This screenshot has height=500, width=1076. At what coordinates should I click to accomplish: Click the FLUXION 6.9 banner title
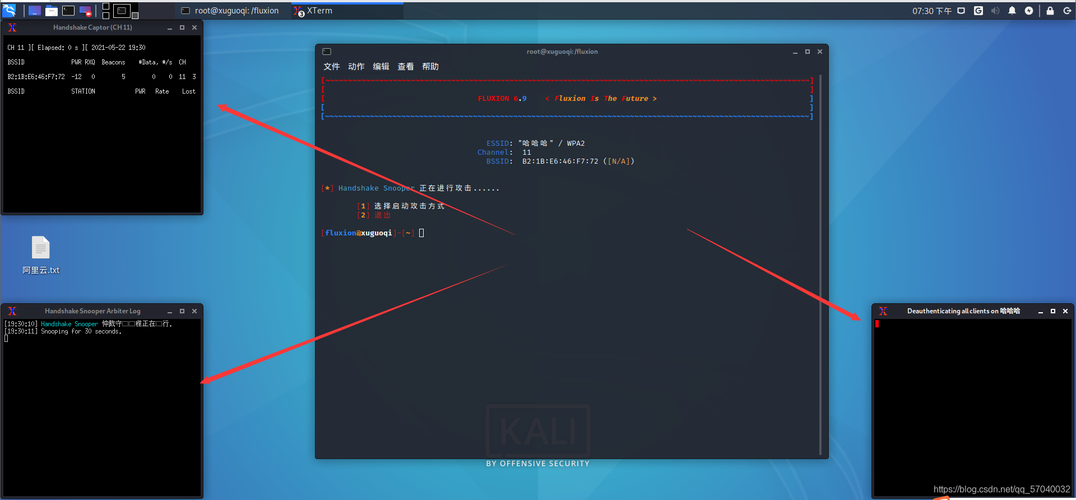(x=502, y=99)
